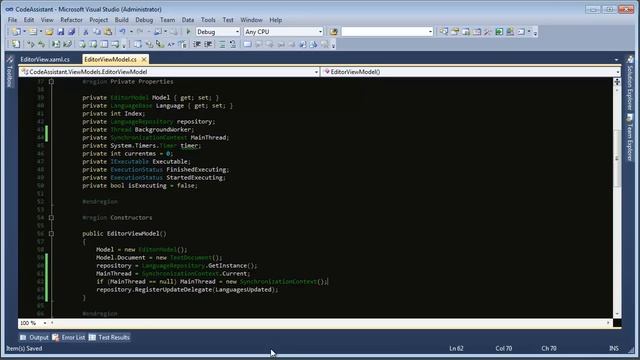Show the Output panel

tap(34, 337)
